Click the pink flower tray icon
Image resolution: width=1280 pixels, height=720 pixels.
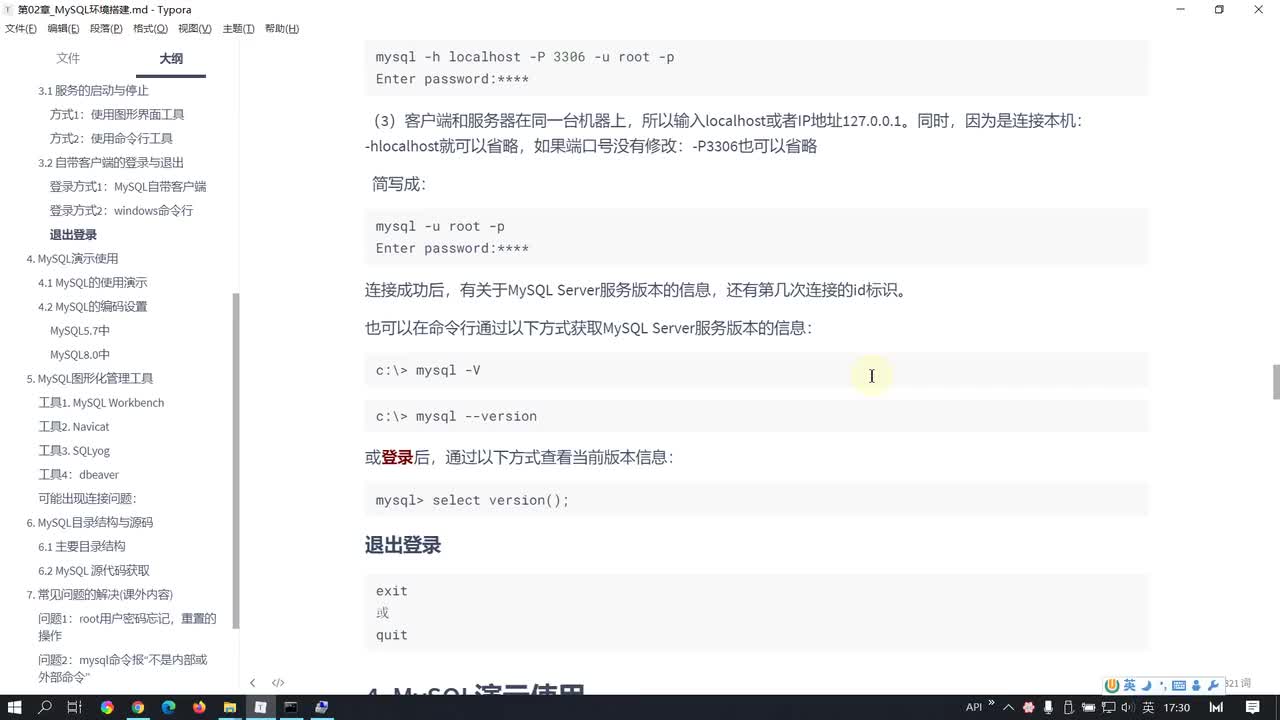click(x=1028, y=707)
